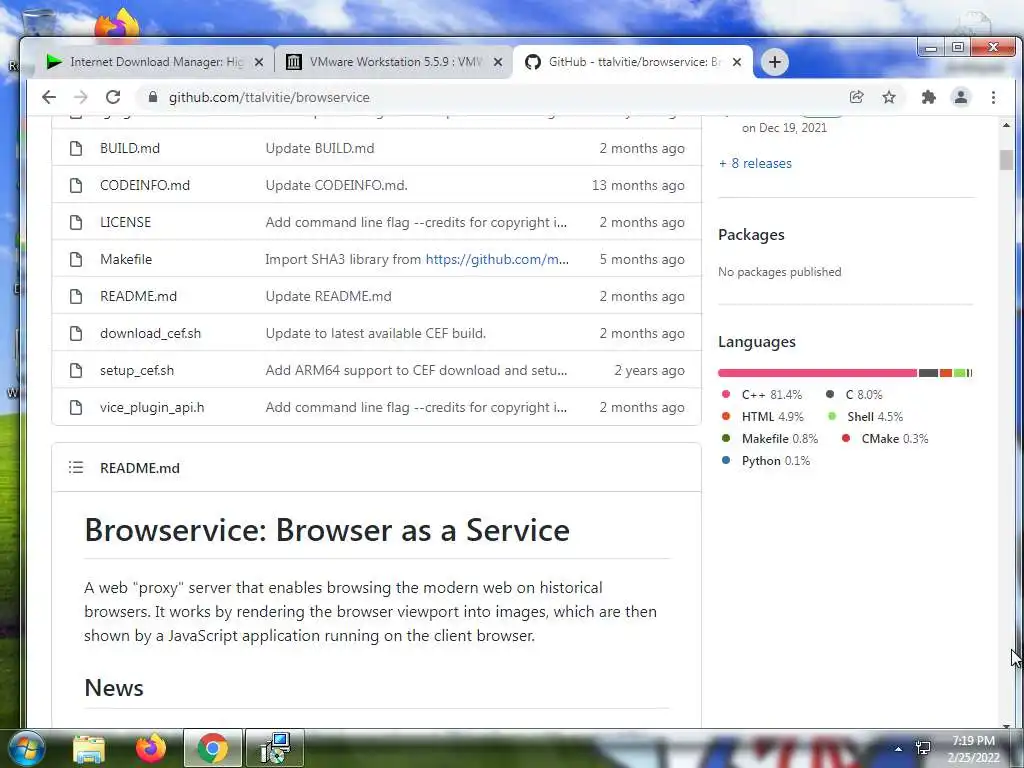
Task: Open Windows Explorer from the taskbar
Action: (x=89, y=749)
